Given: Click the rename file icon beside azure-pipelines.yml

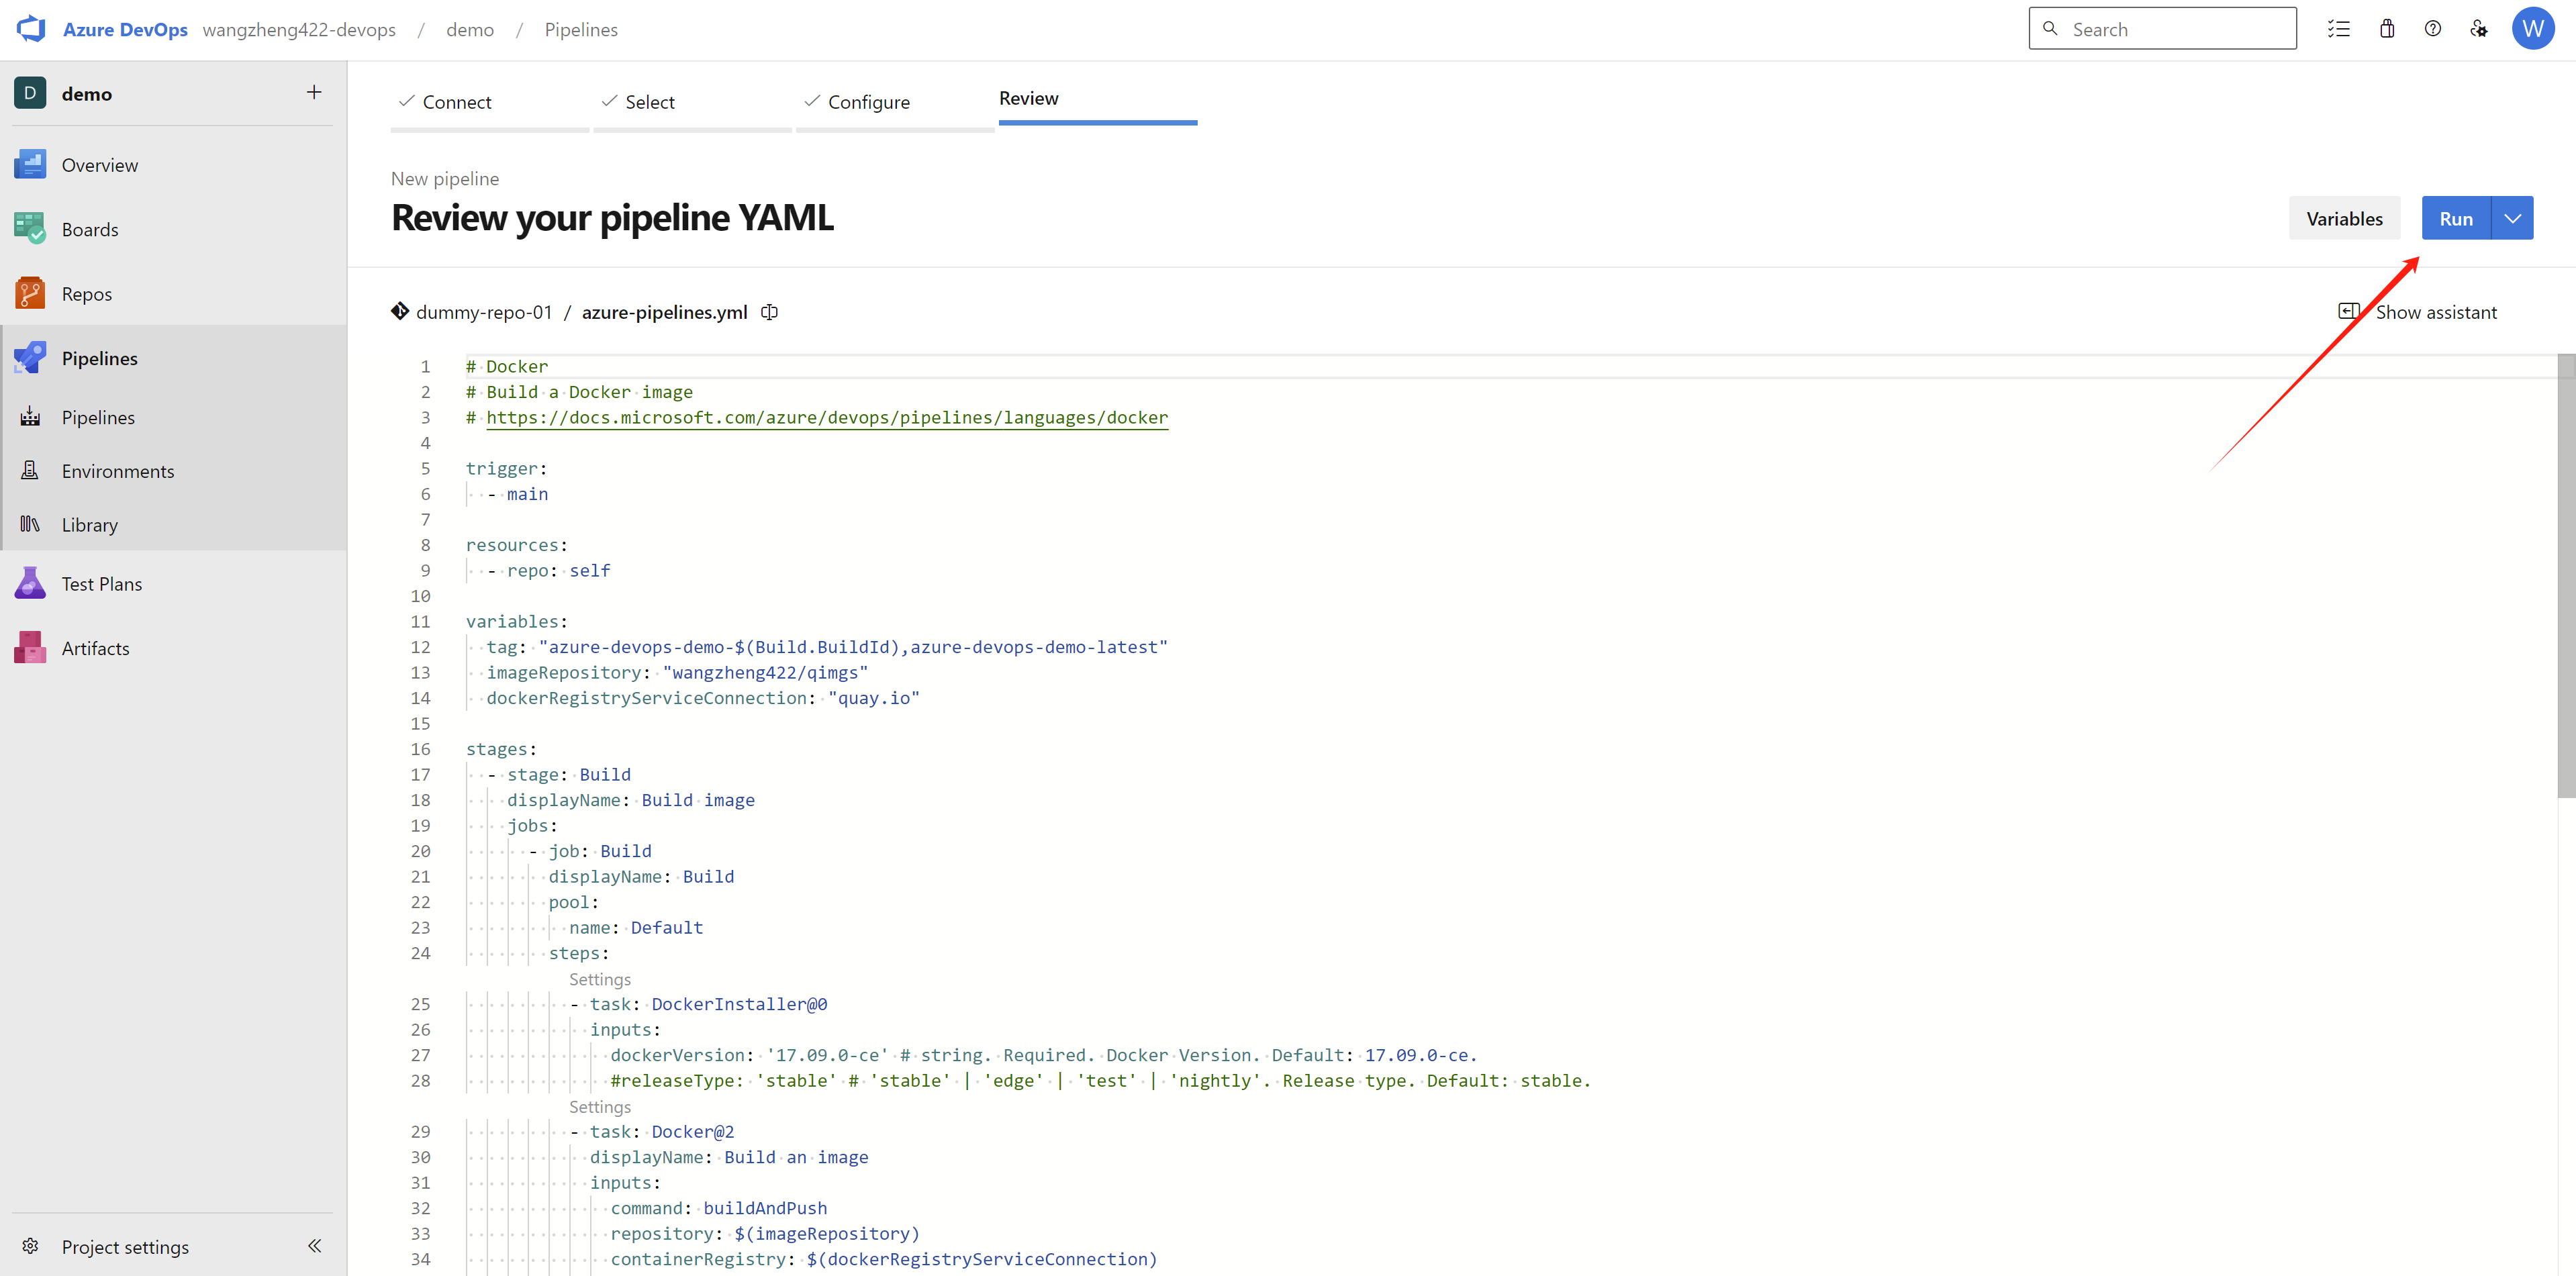Looking at the screenshot, I should point(769,312).
